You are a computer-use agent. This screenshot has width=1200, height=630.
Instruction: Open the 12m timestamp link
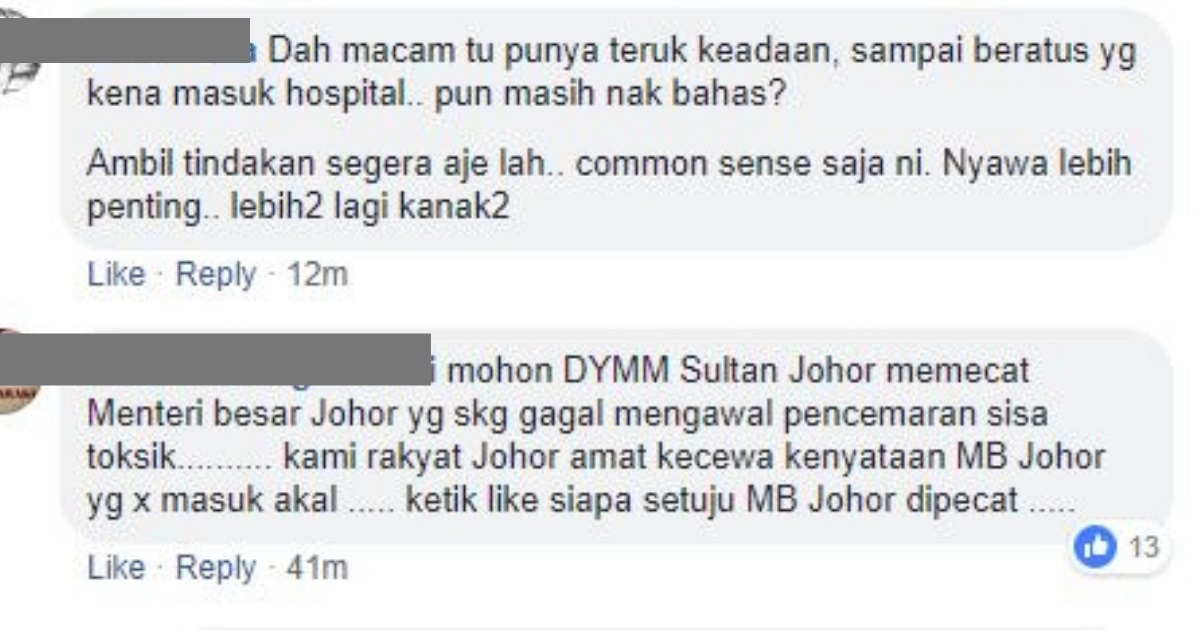click(x=317, y=274)
